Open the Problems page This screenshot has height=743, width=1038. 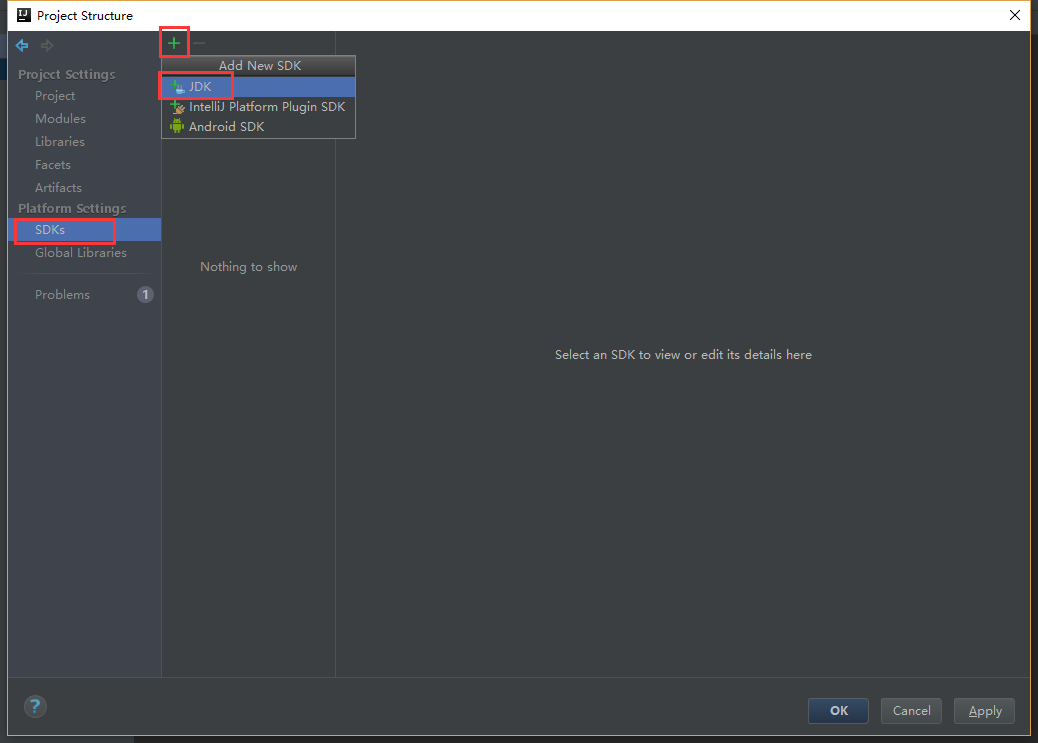[x=62, y=295]
